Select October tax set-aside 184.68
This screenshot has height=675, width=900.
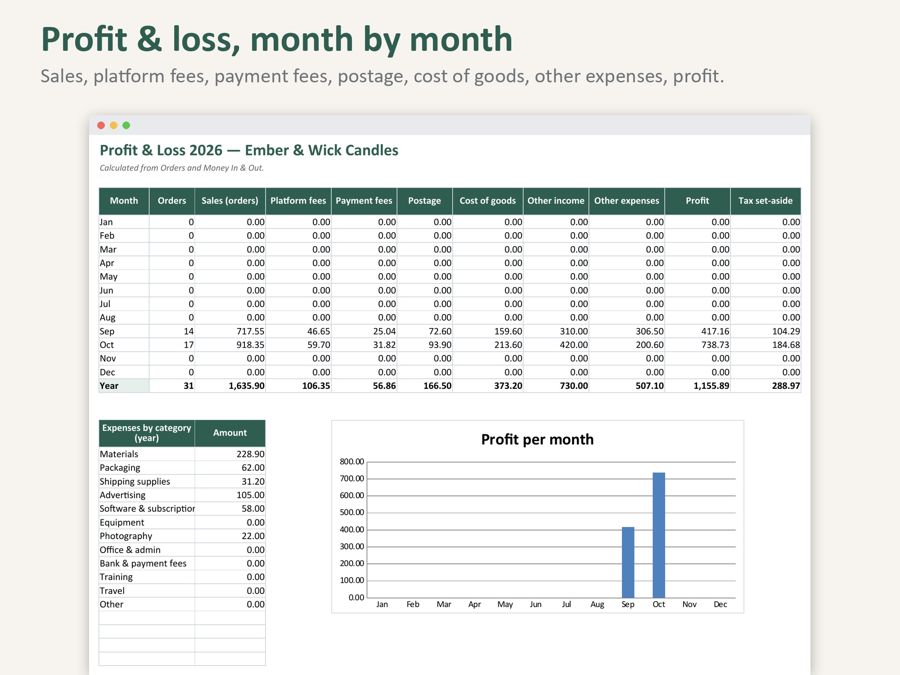(x=766, y=345)
